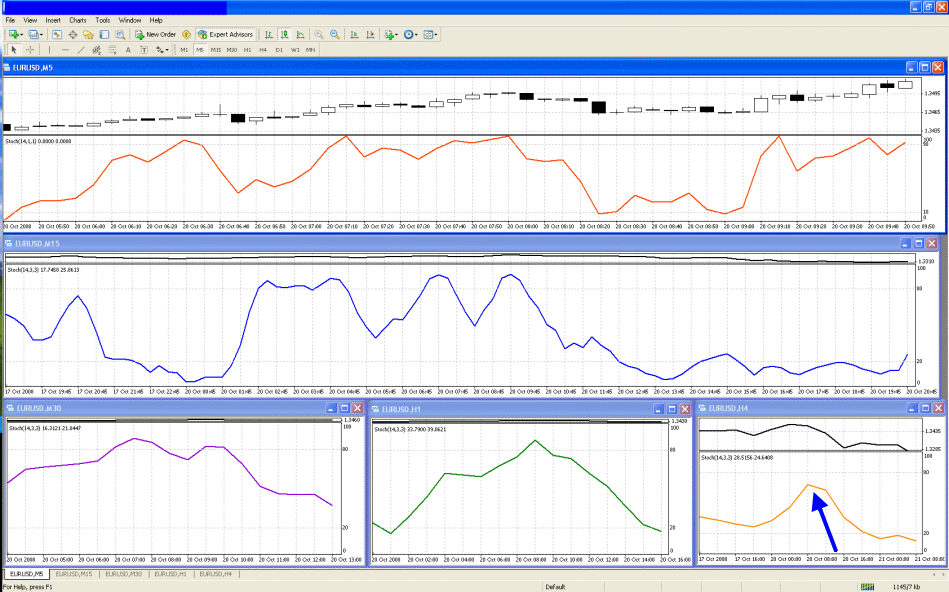Toggle chart auto scroll
The width and height of the screenshot is (949, 592).
click(x=354, y=35)
